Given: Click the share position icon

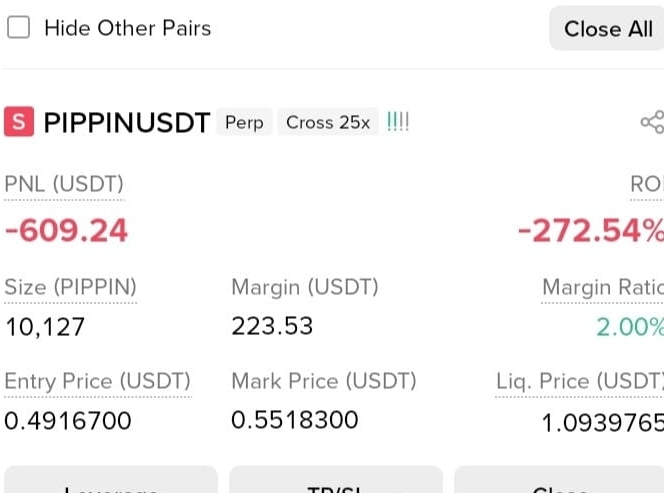Looking at the screenshot, I should tap(653, 122).
